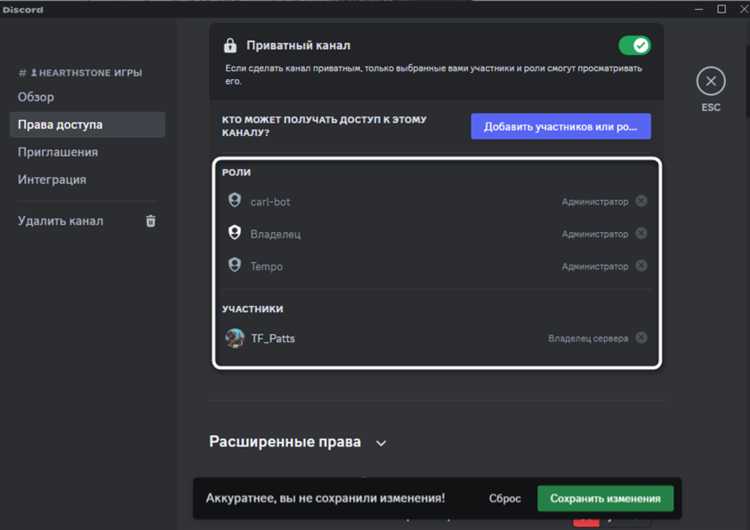
Task: Remove member TF_Patts with its X icon
Action: tap(641, 338)
